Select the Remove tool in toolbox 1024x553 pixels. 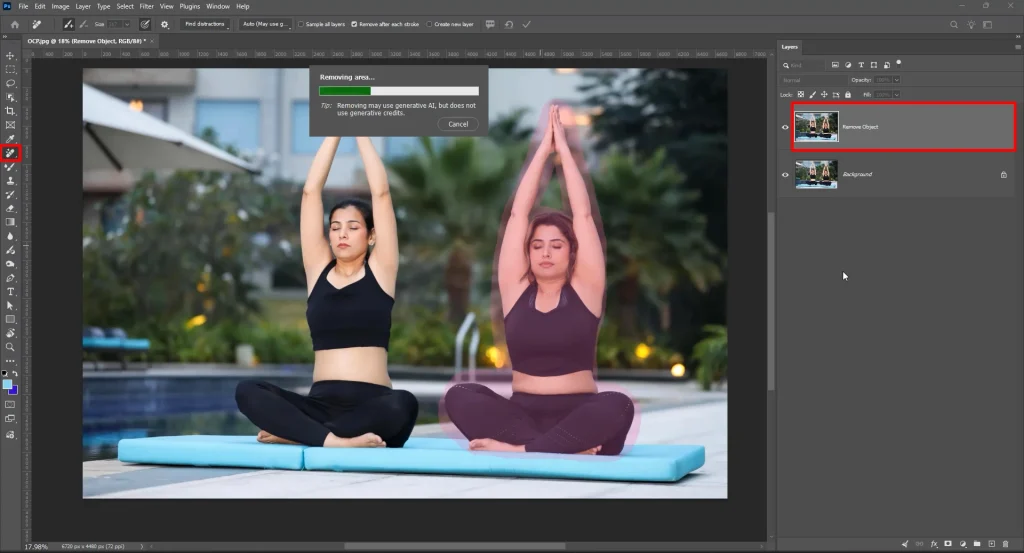[x=10, y=153]
